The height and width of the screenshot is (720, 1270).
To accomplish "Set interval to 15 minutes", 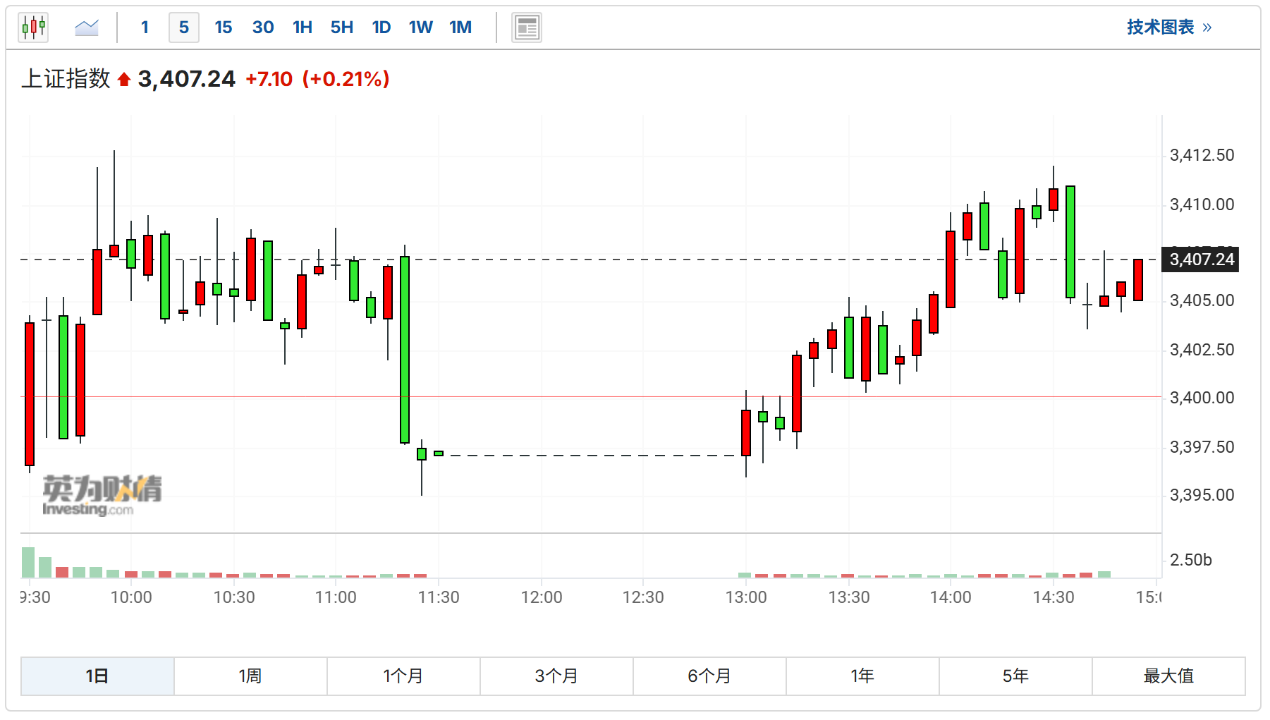I will [223, 27].
